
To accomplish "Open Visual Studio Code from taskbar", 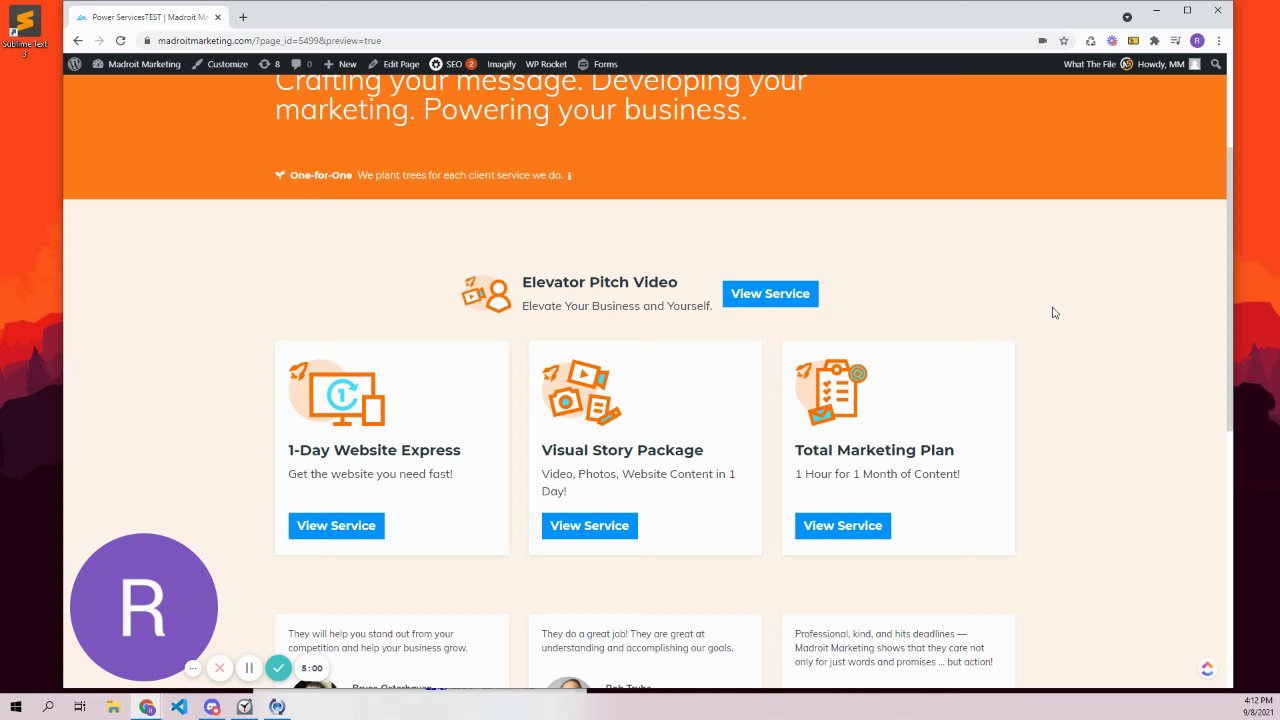I will (179, 707).
